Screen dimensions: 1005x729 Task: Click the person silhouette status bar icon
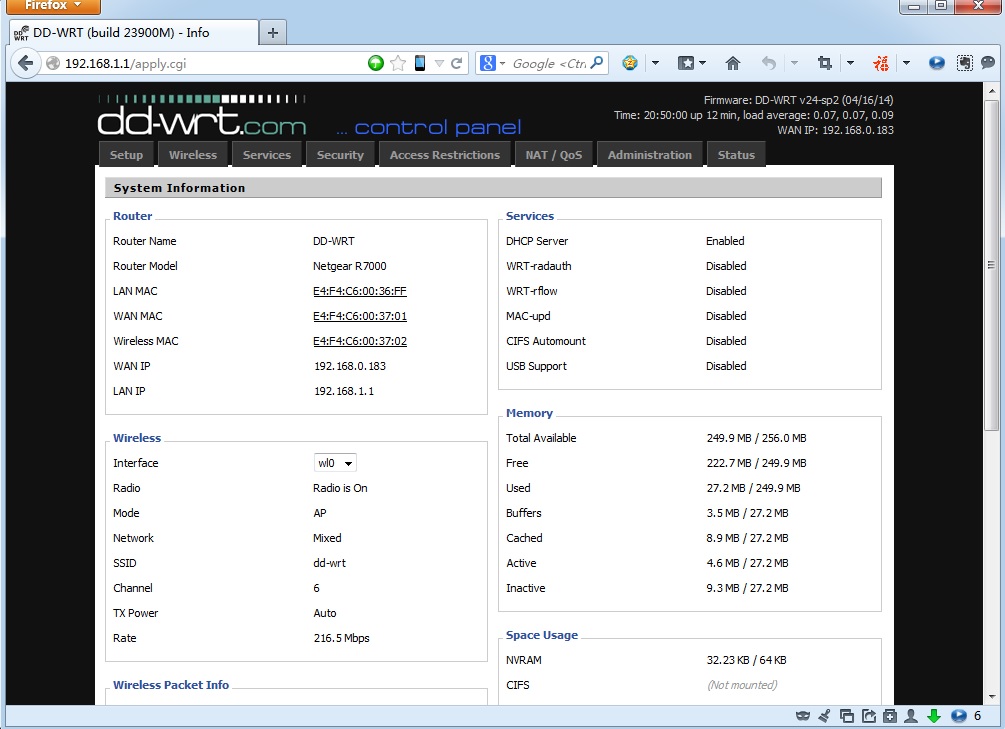click(911, 715)
